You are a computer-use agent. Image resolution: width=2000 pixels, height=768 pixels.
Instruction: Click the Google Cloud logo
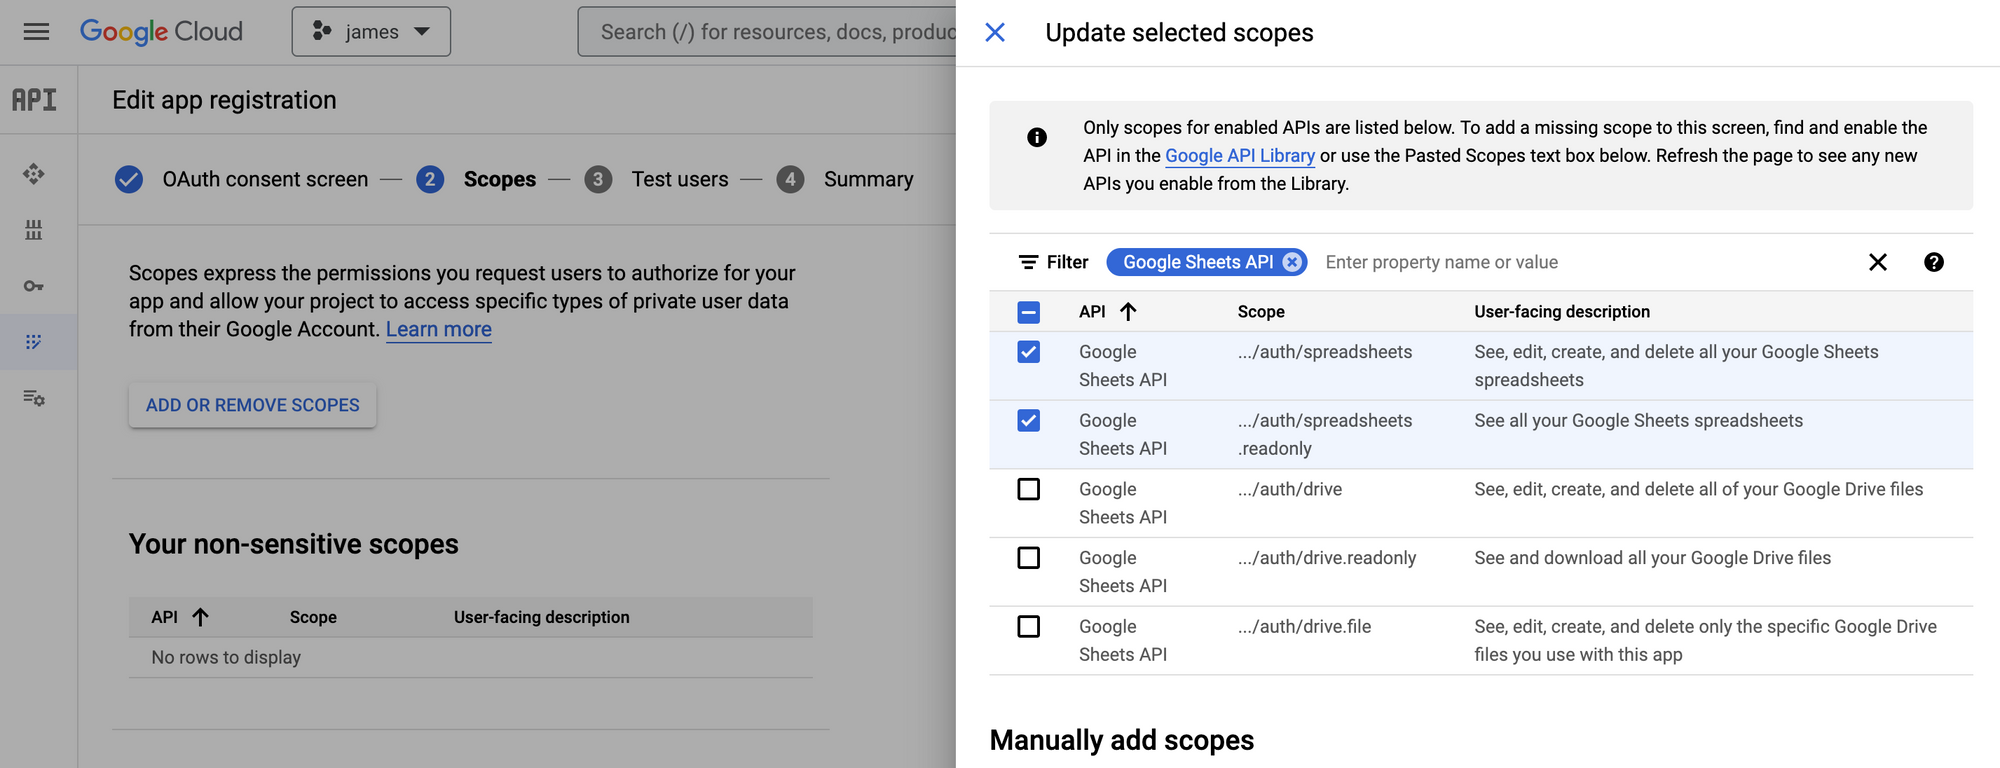[x=161, y=32]
